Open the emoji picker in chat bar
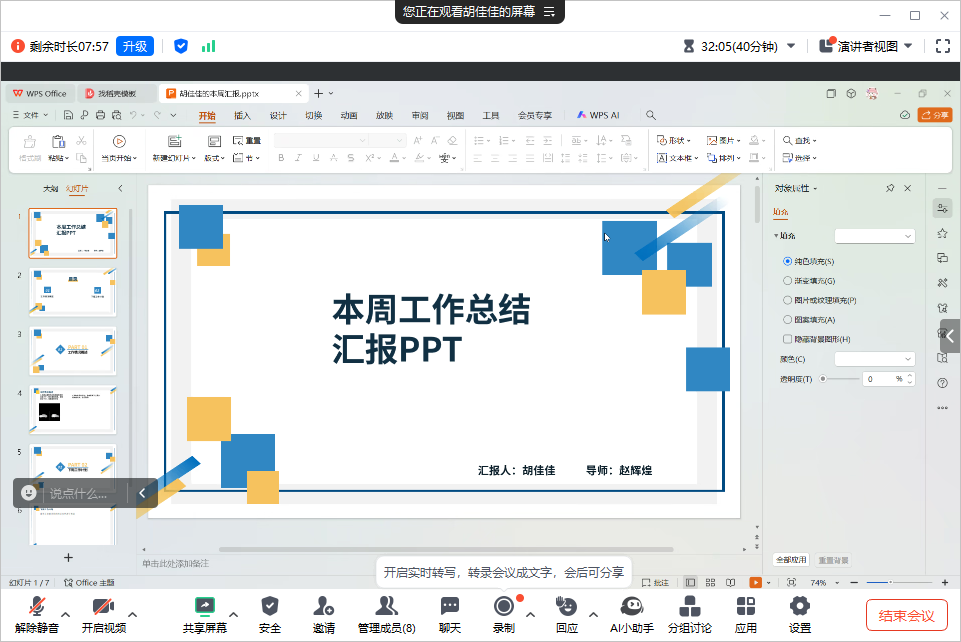Image resolution: width=961 pixels, height=642 pixels. (x=28, y=493)
